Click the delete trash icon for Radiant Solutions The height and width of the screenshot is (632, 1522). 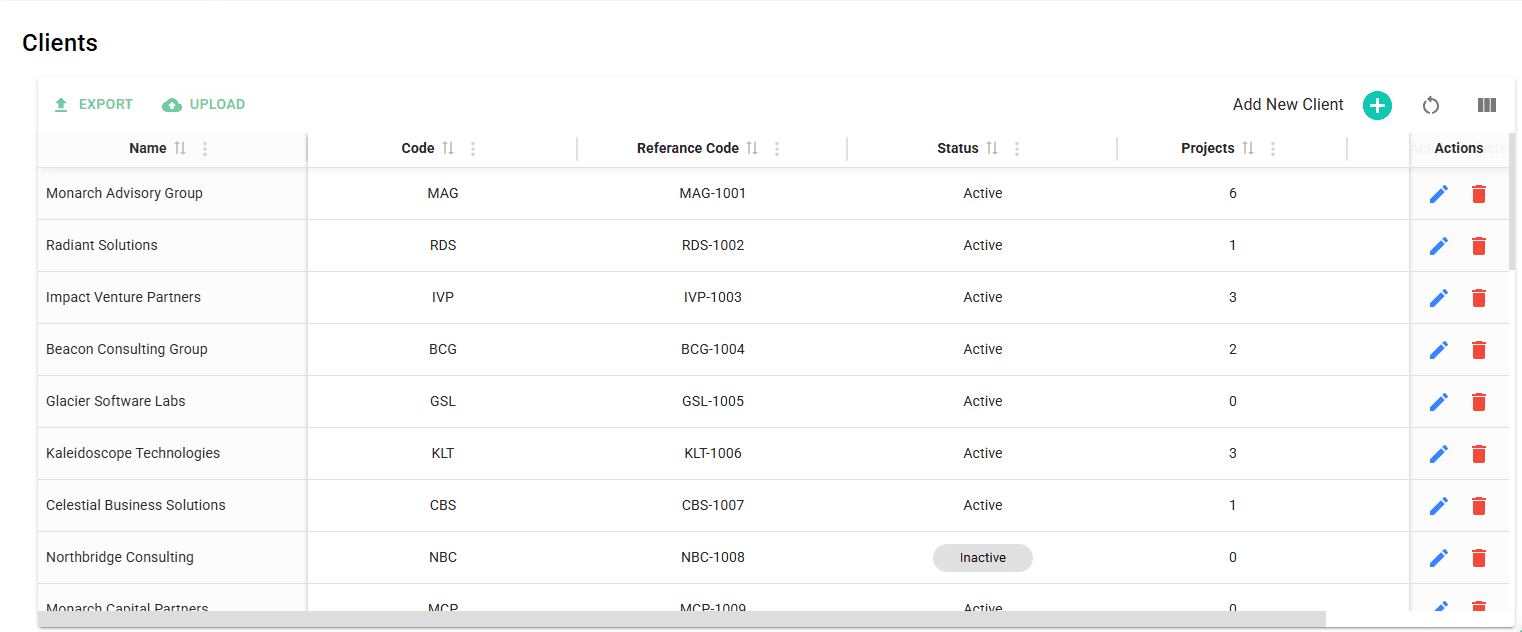[x=1479, y=245]
